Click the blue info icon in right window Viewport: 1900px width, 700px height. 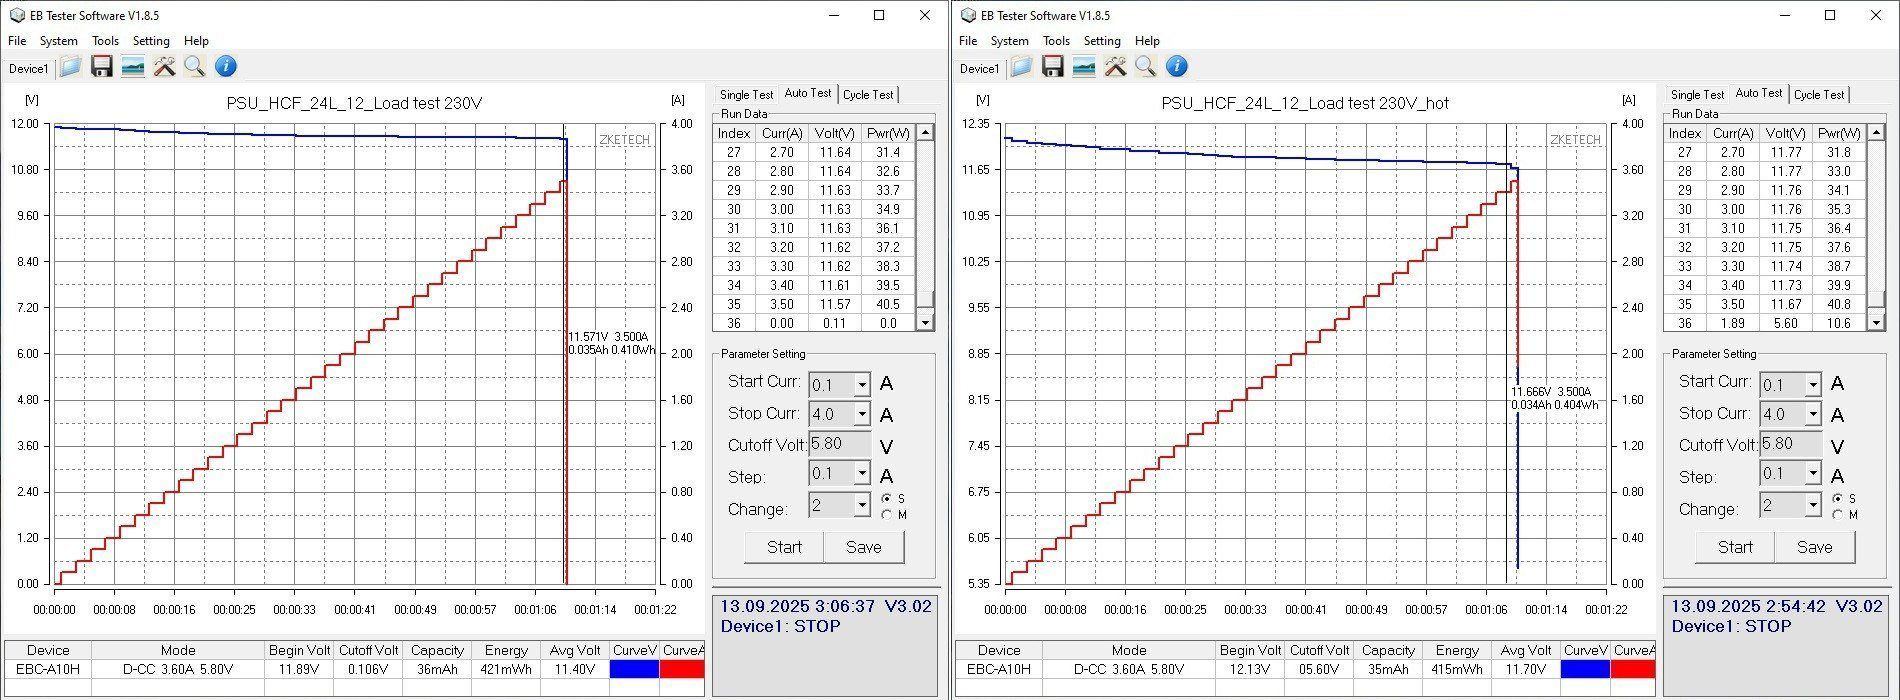[1177, 67]
